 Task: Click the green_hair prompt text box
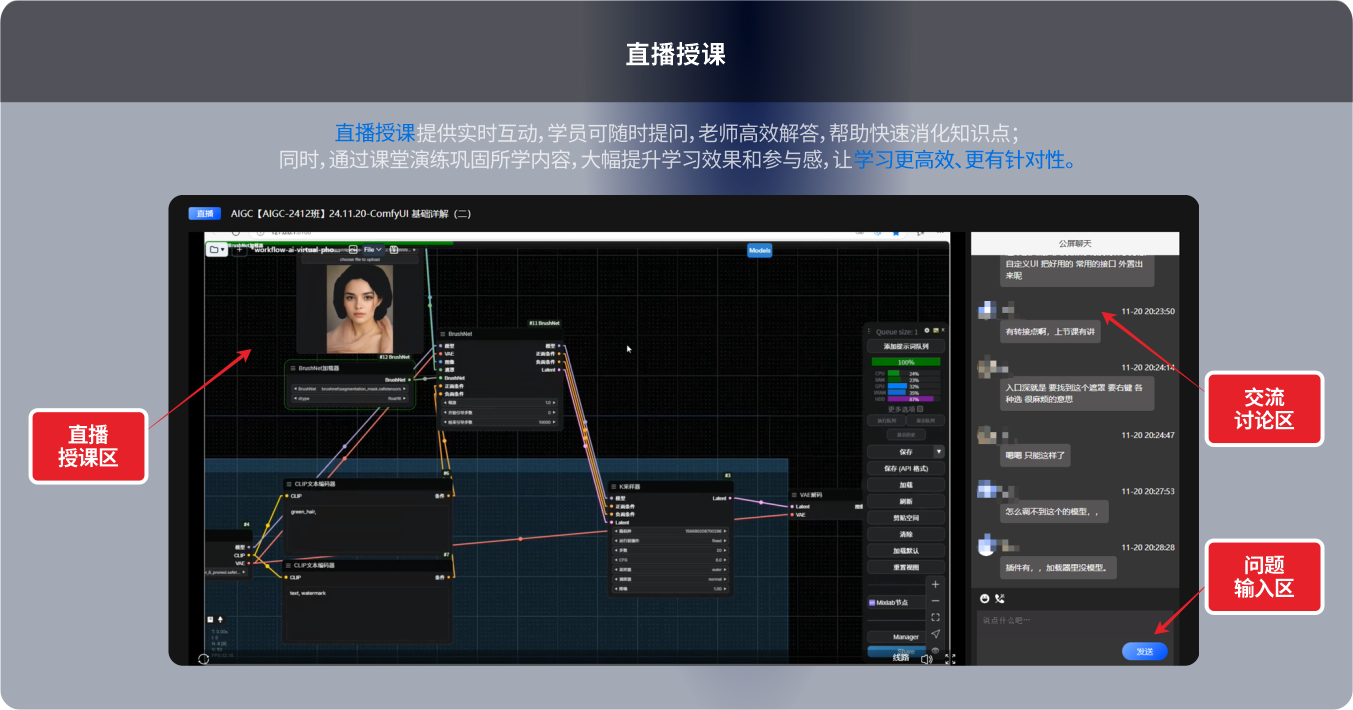[x=368, y=528]
